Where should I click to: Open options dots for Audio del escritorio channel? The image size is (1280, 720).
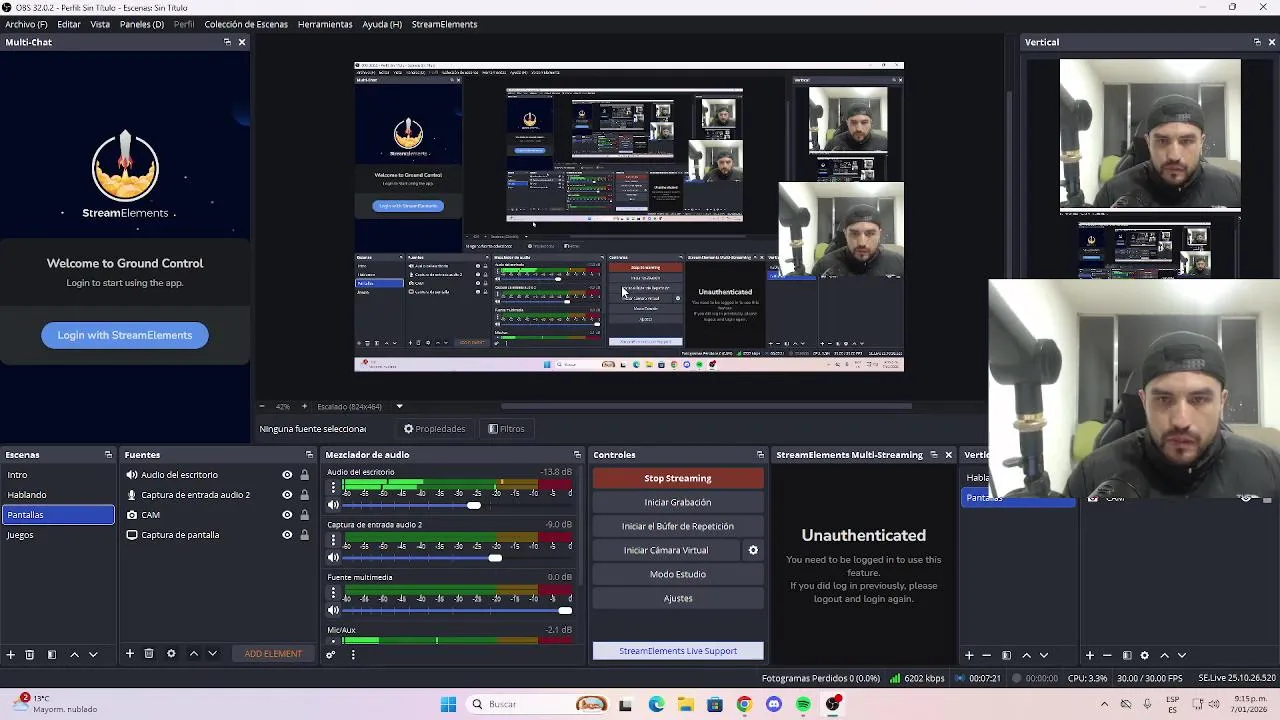(x=334, y=487)
